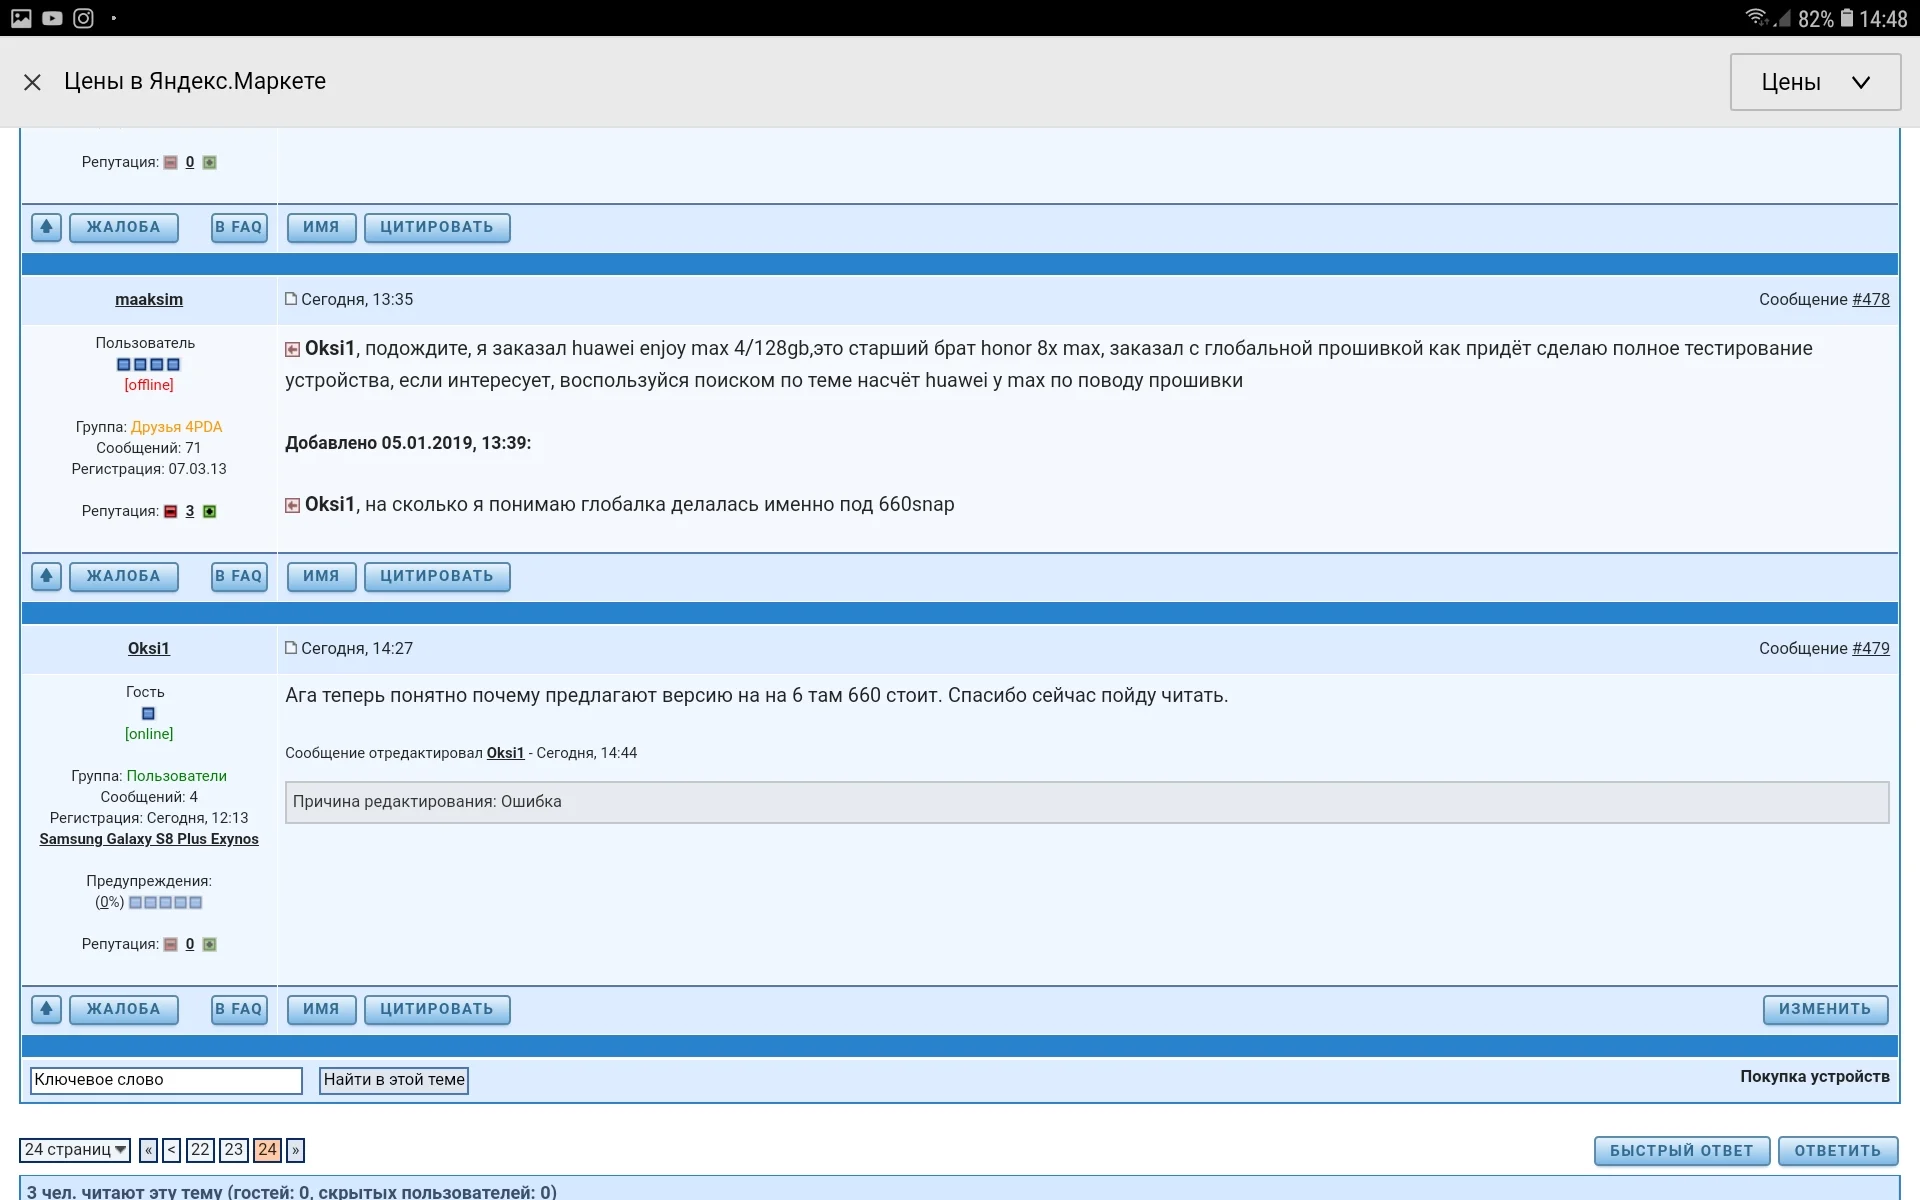This screenshot has height=1200, width=1920.
Task: Open the Samsung Galaxy S8 Plus Exynos link
Action: [x=148, y=839]
